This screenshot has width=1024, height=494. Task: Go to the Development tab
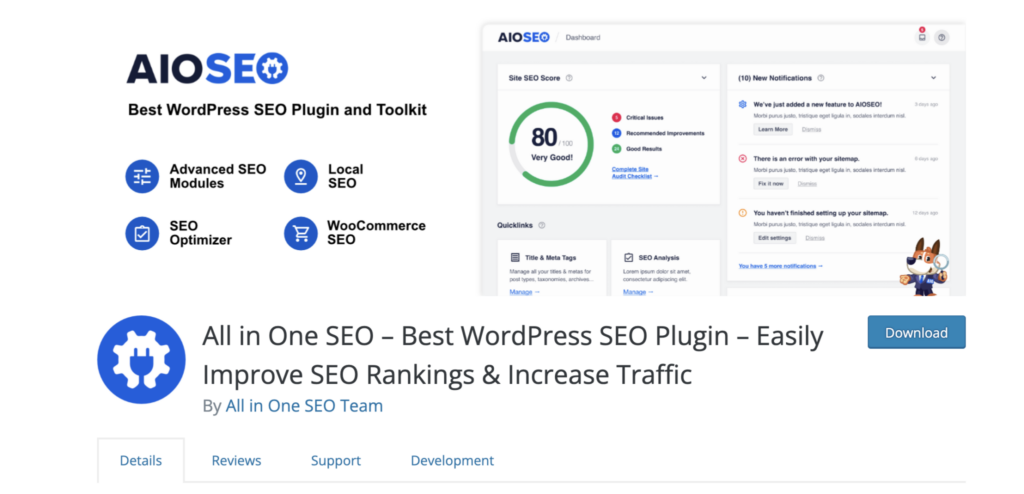(452, 461)
